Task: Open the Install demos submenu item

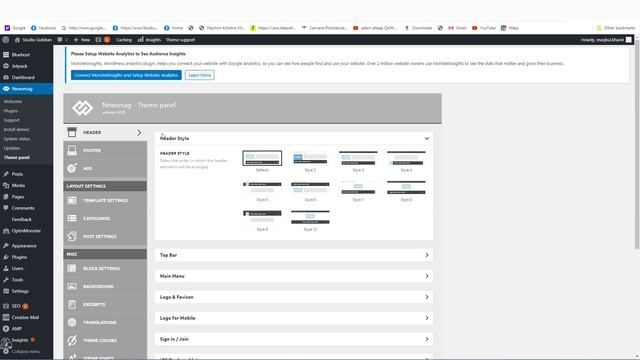Action: coord(16,129)
